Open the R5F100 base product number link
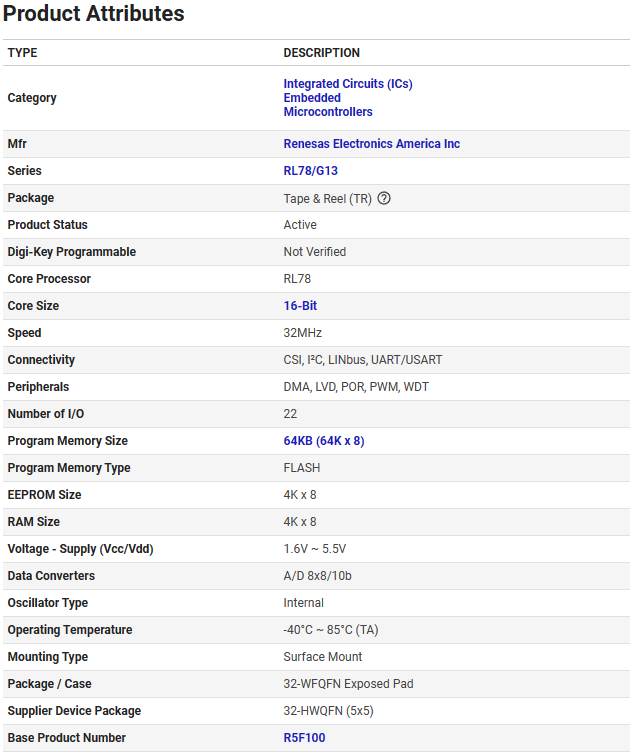The image size is (630, 756). tap(304, 738)
